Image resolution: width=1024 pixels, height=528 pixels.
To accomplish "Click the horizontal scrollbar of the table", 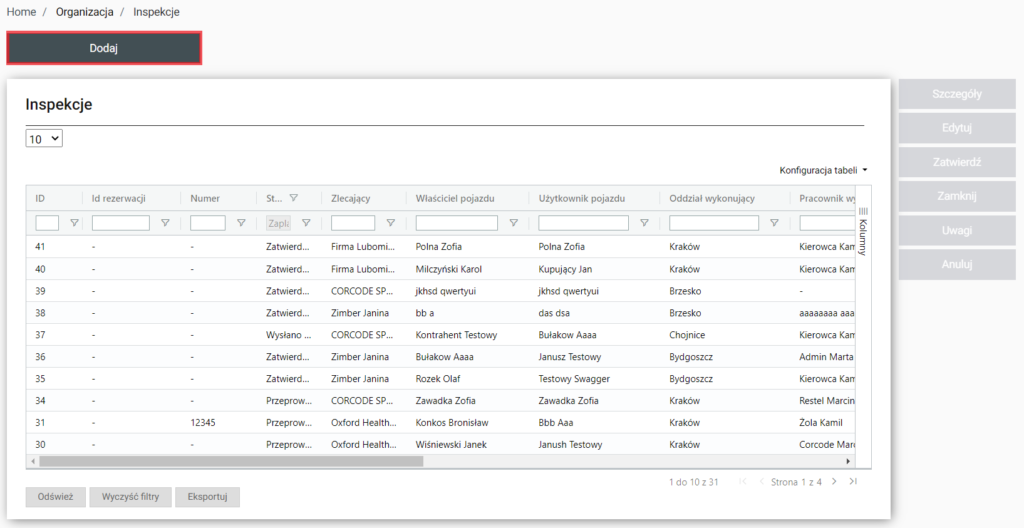I will point(300,461).
